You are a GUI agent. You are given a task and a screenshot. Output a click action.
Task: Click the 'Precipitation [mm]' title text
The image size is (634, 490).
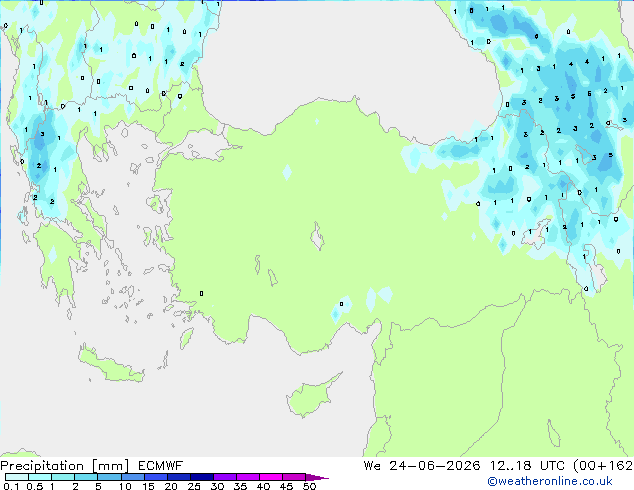pos(65,466)
